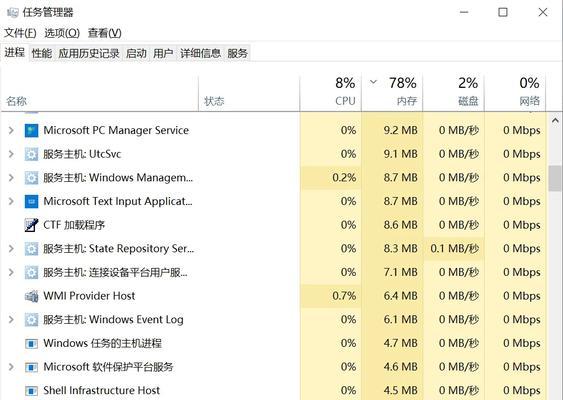This screenshot has height=400, width=563.
Task: Expand 服务主机: State Repository Service group
Action: (x=11, y=248)
